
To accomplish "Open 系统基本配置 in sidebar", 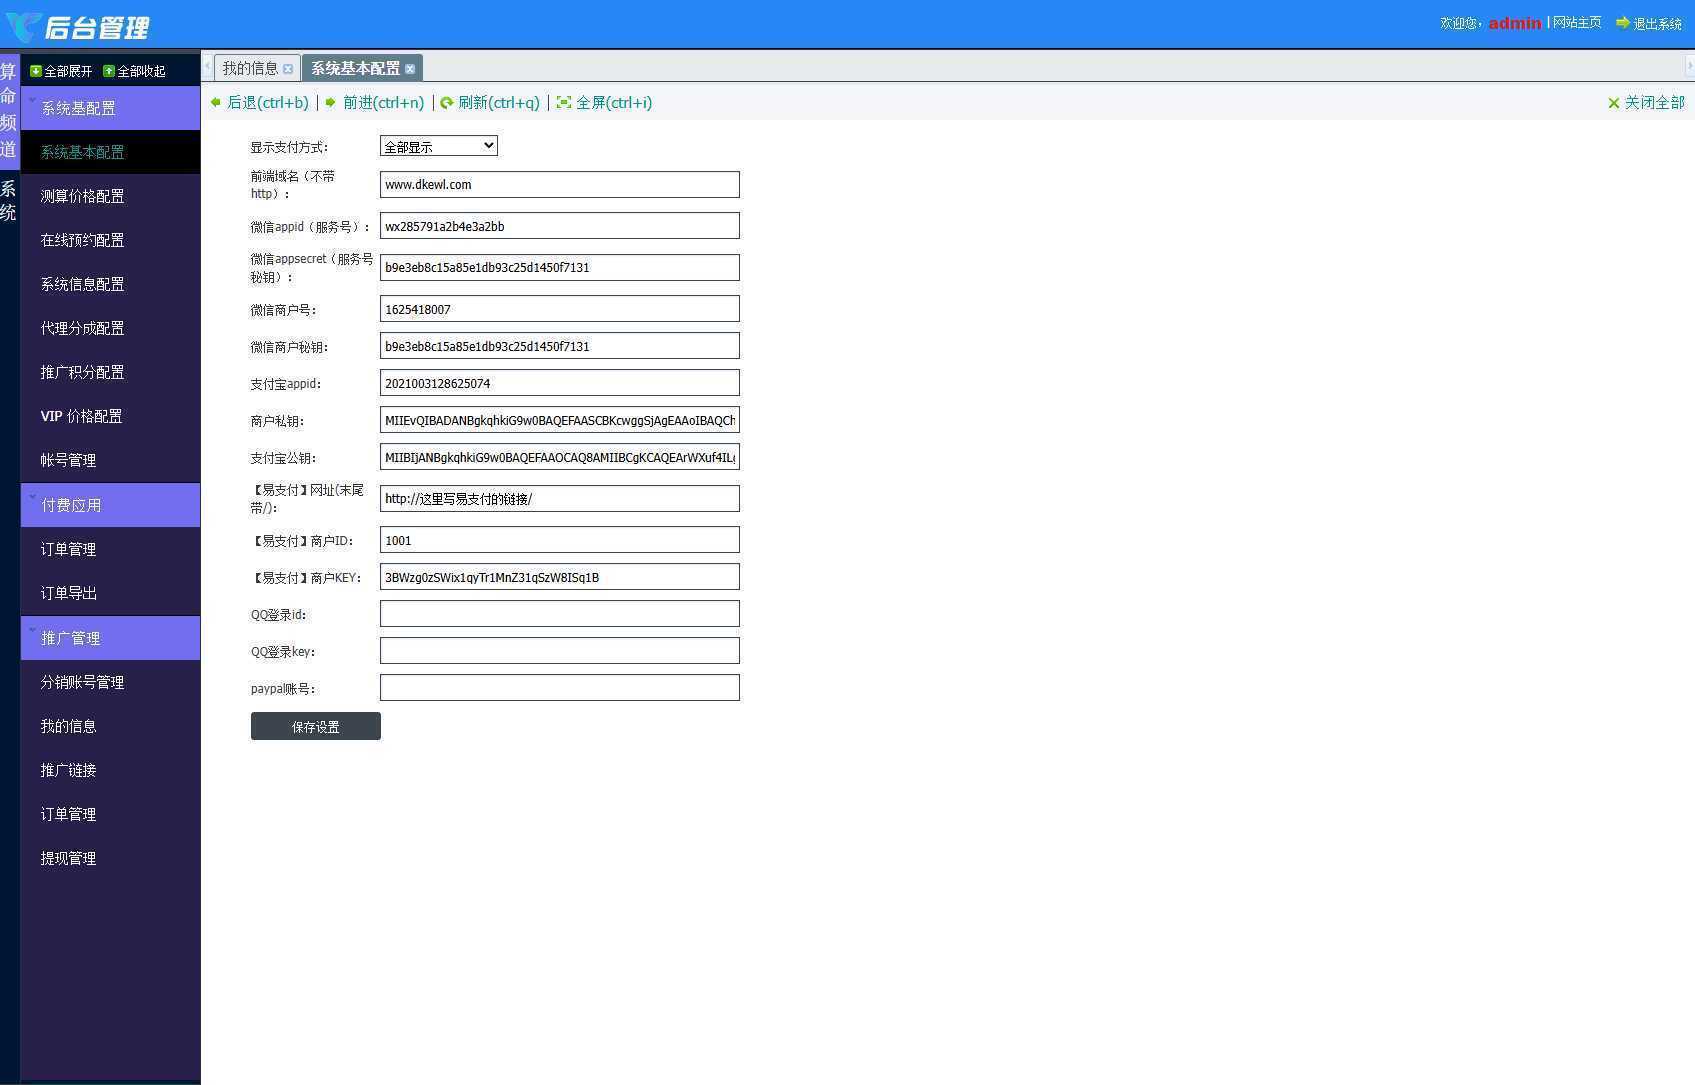I will [x=110, y=152].
